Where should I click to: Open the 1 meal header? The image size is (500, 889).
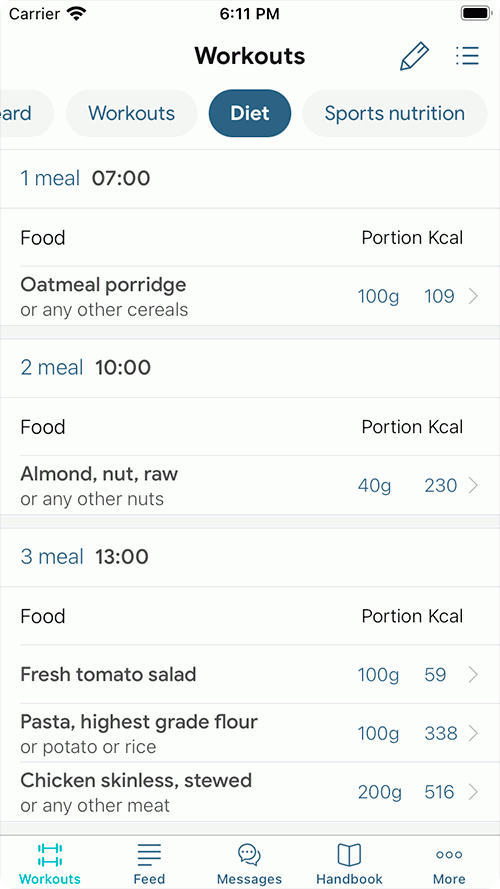(250, 179)
